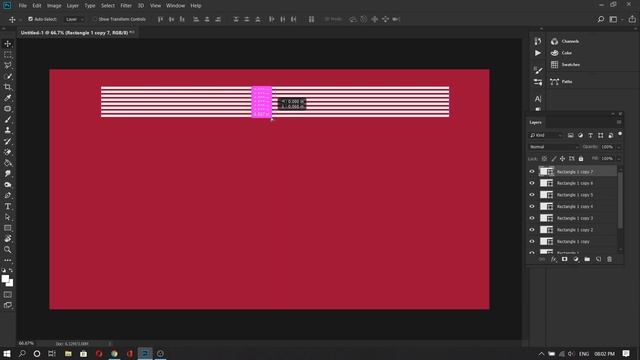This screenshot has height=360, width=640.
Task: Select the Rectangle shape tool
Action: coord(8,228)
